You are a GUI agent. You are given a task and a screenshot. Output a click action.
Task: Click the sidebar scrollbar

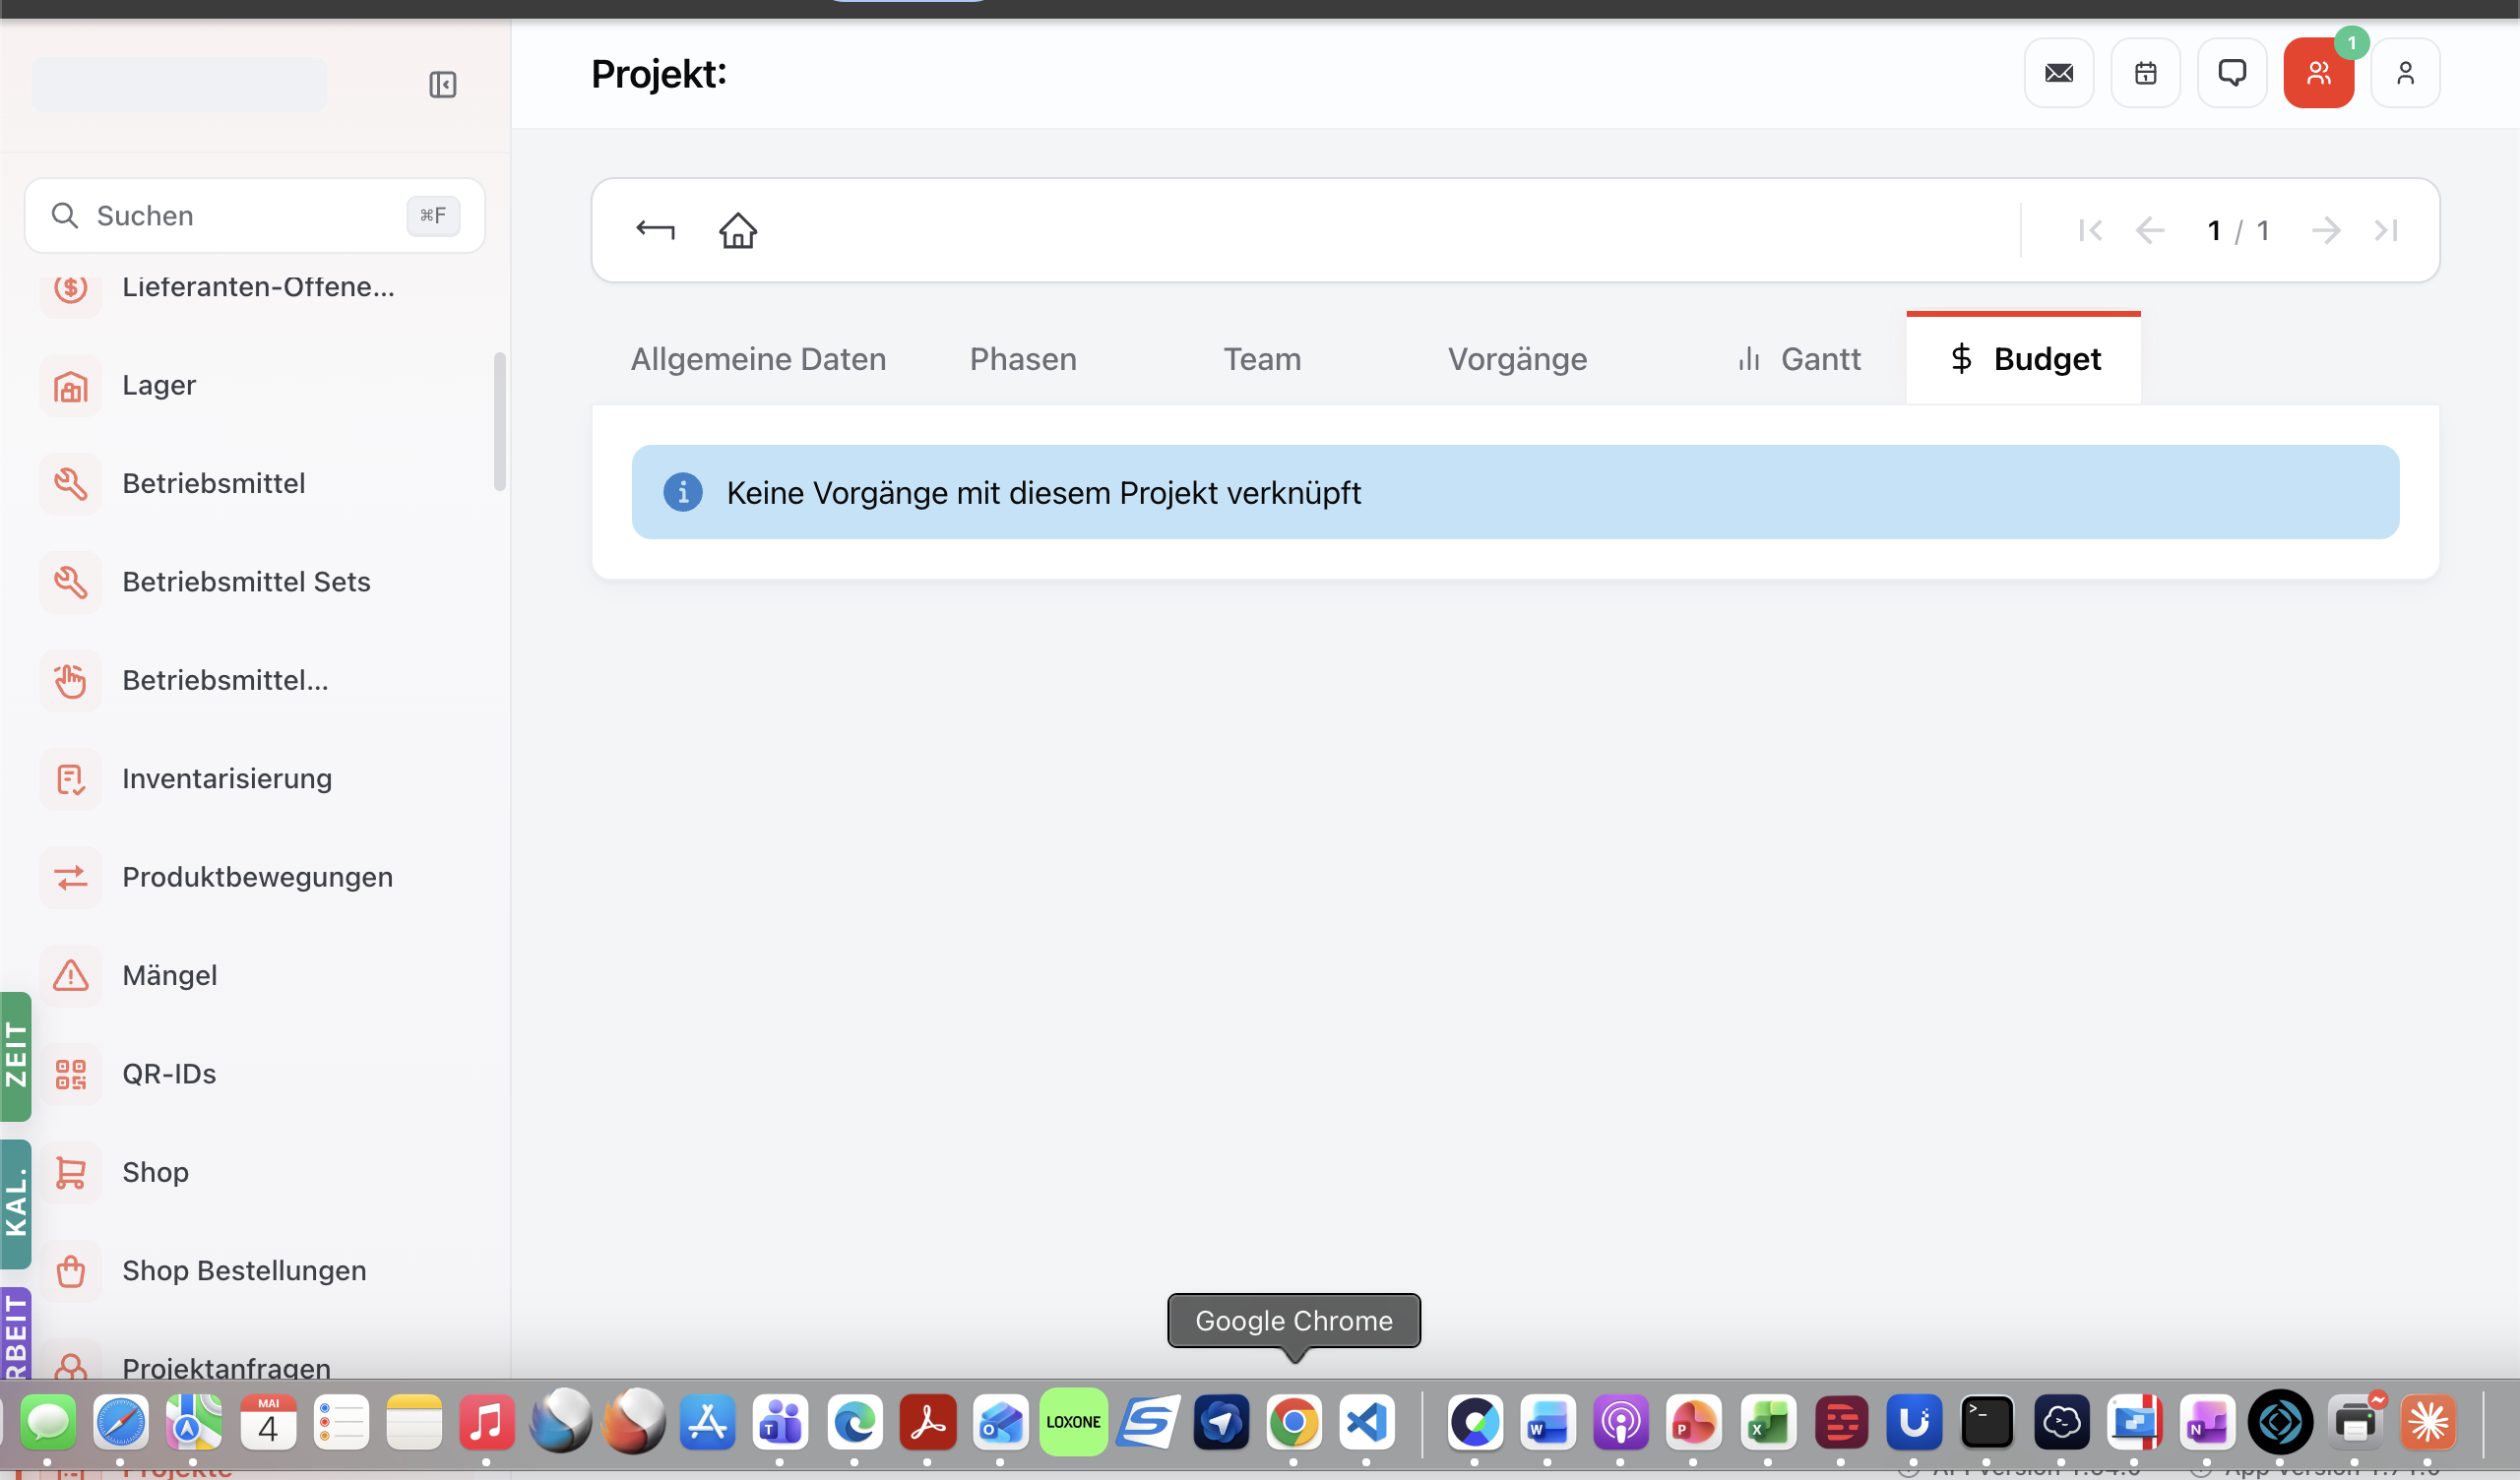click(500, 421)
